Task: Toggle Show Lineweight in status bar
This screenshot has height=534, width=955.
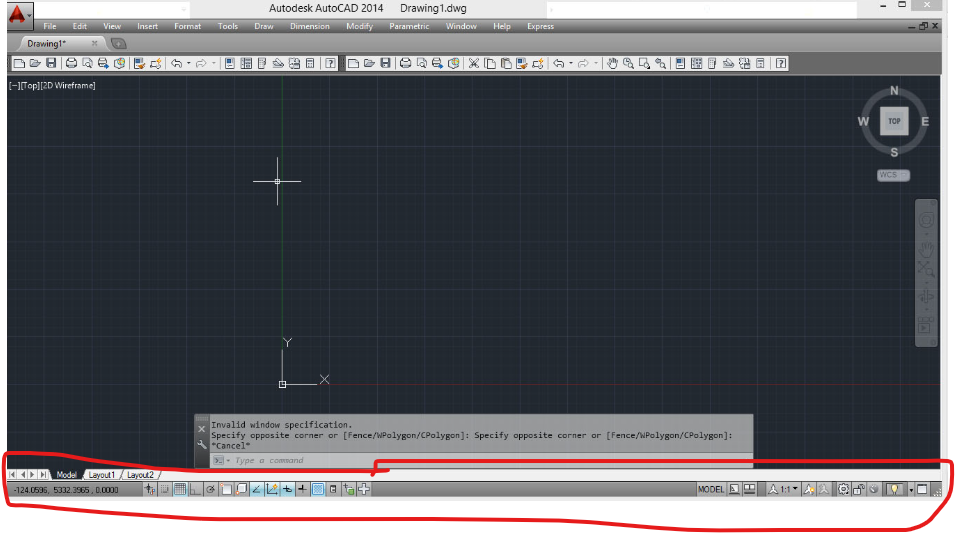Action: pos(302,489)
